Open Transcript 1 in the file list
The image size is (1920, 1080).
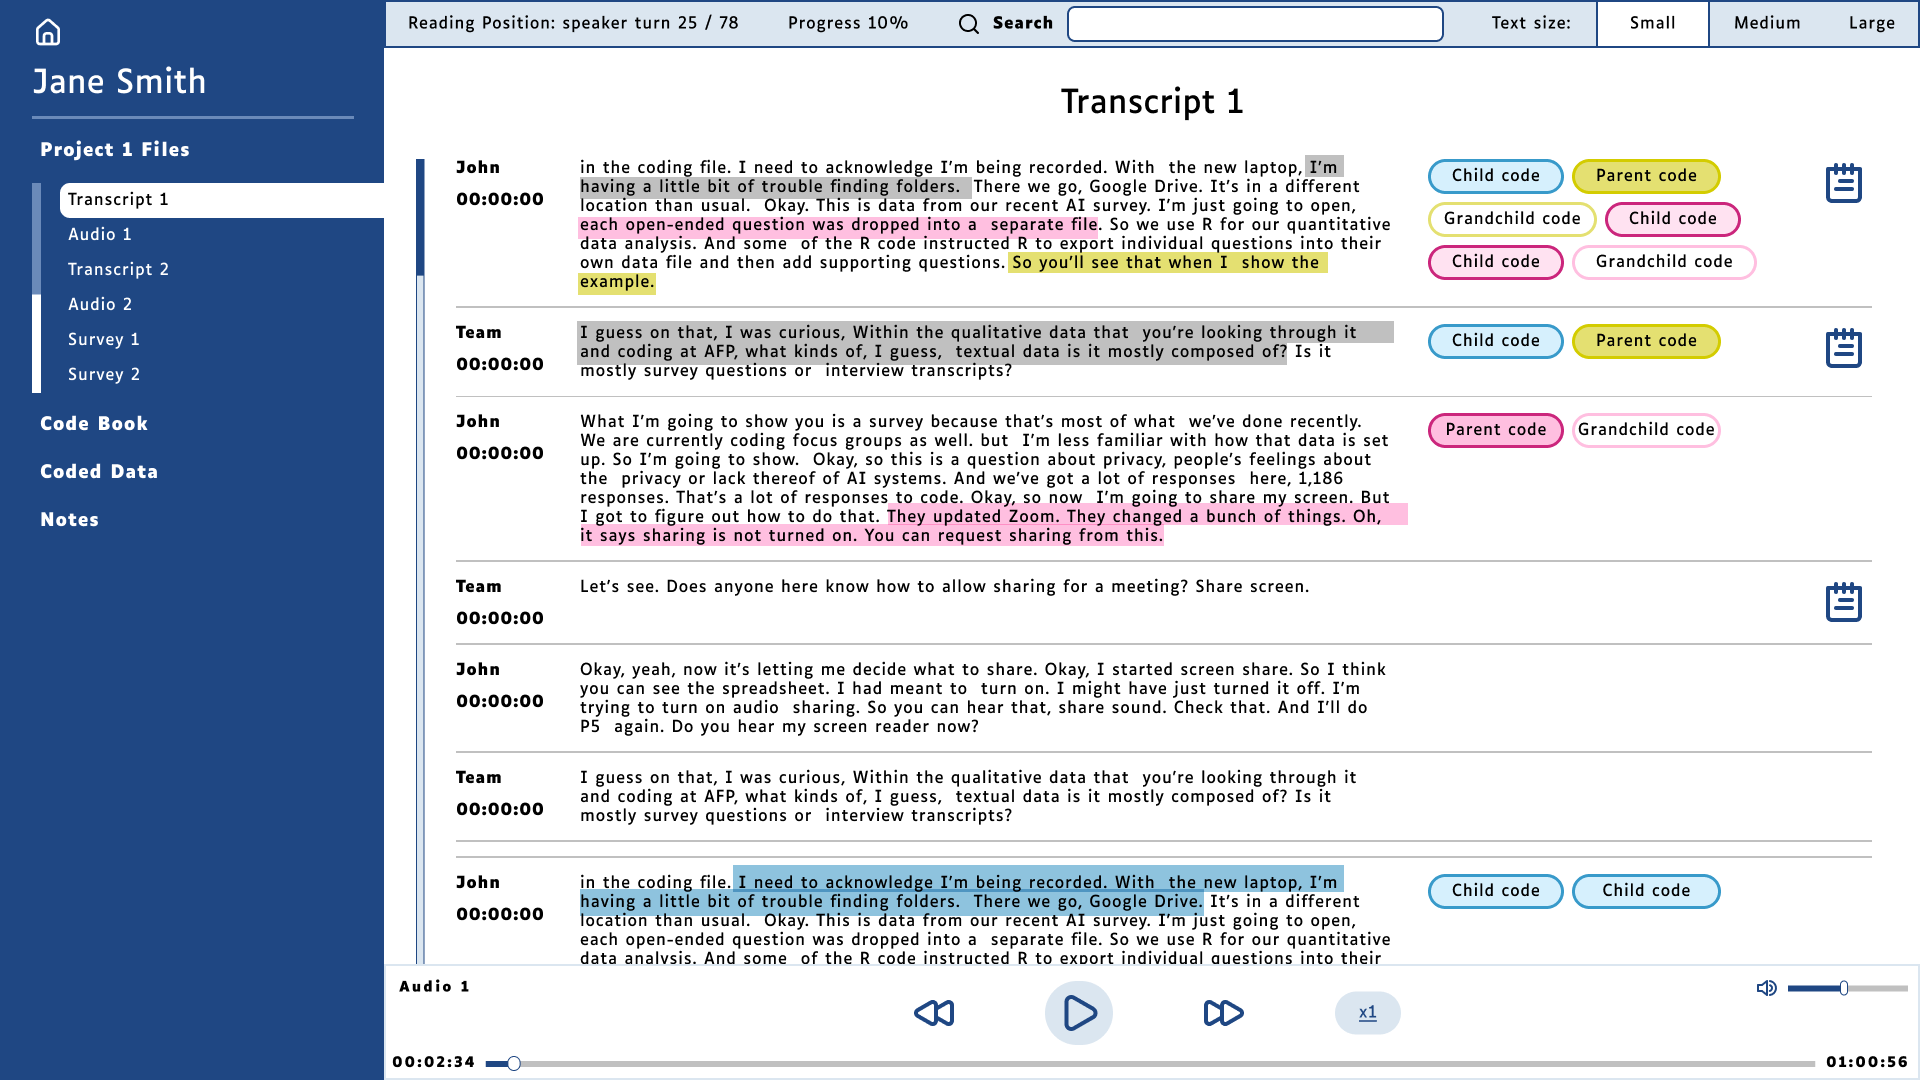(221, 200)
